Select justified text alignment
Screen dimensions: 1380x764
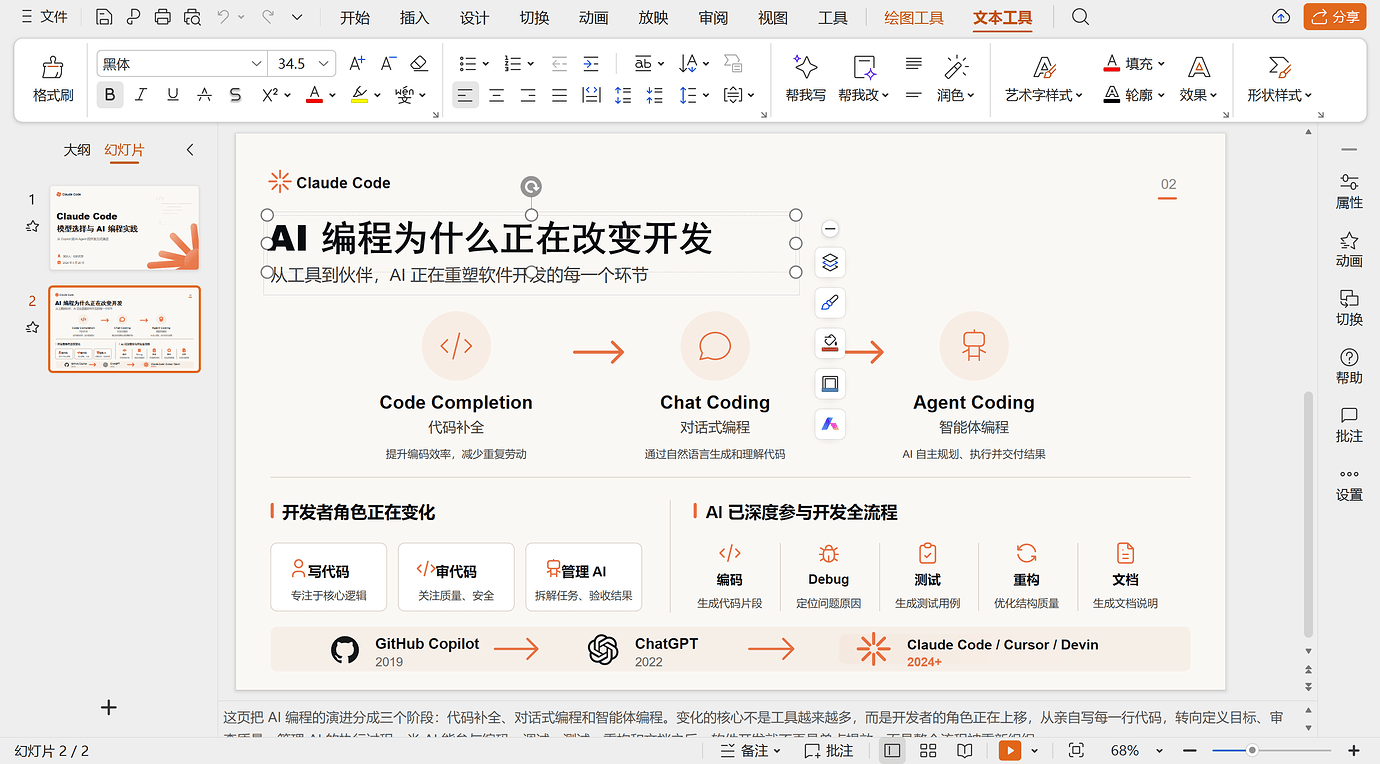[x=560, y=95]
